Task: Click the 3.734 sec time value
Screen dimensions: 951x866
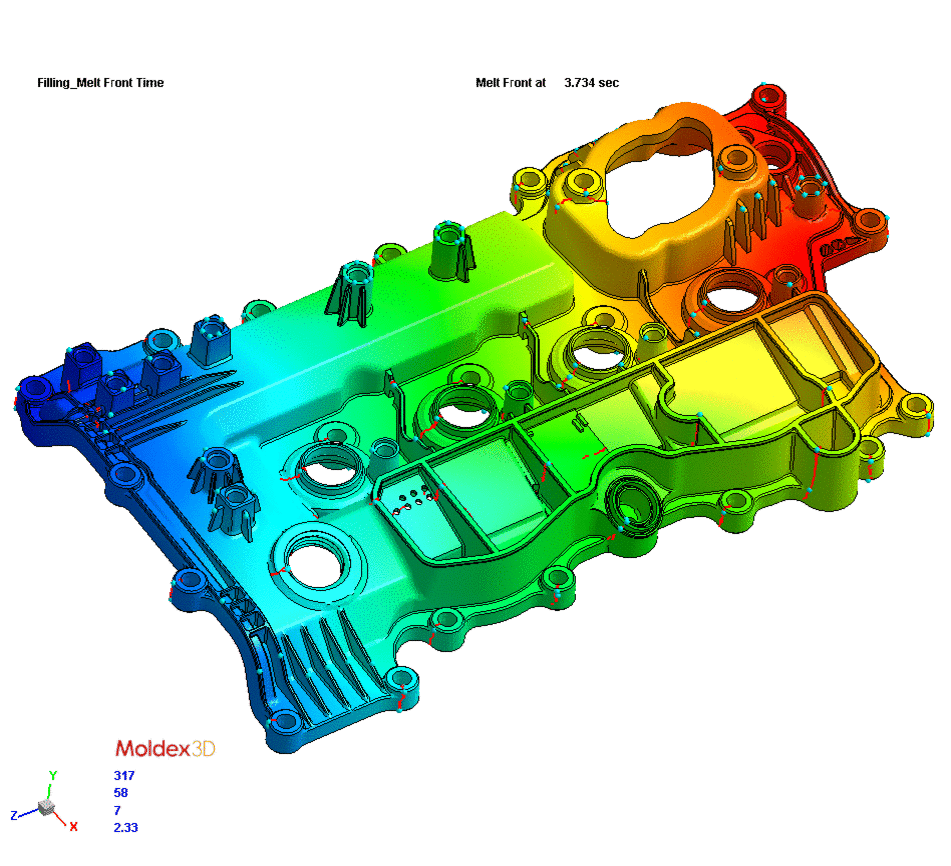Action: pyautogui.click(x=591, y=83)
